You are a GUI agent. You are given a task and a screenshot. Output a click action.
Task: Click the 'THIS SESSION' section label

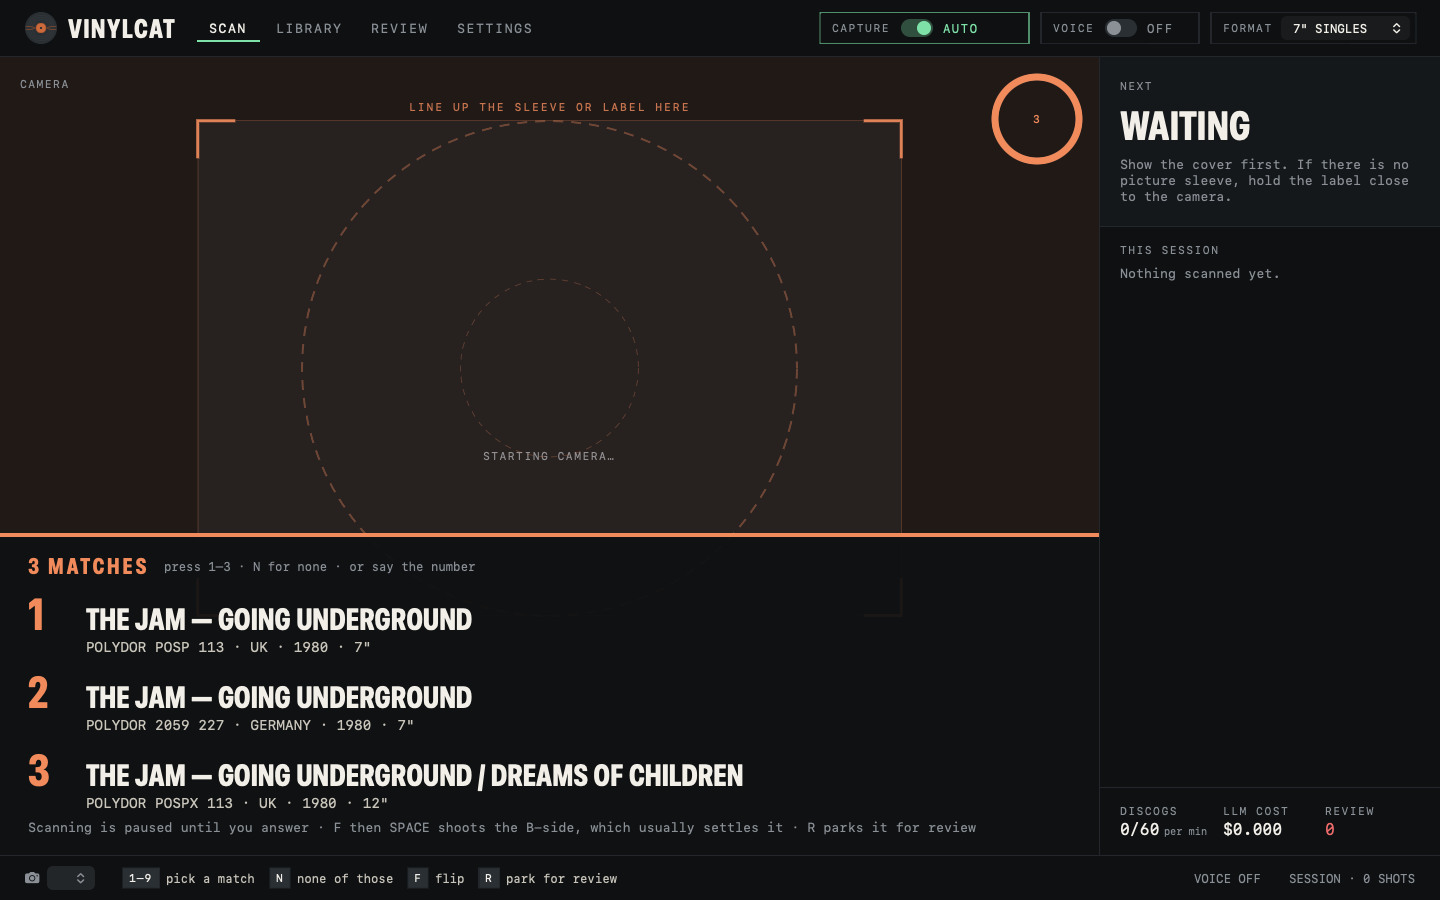pyautogui.click(x=1169, y=250)
